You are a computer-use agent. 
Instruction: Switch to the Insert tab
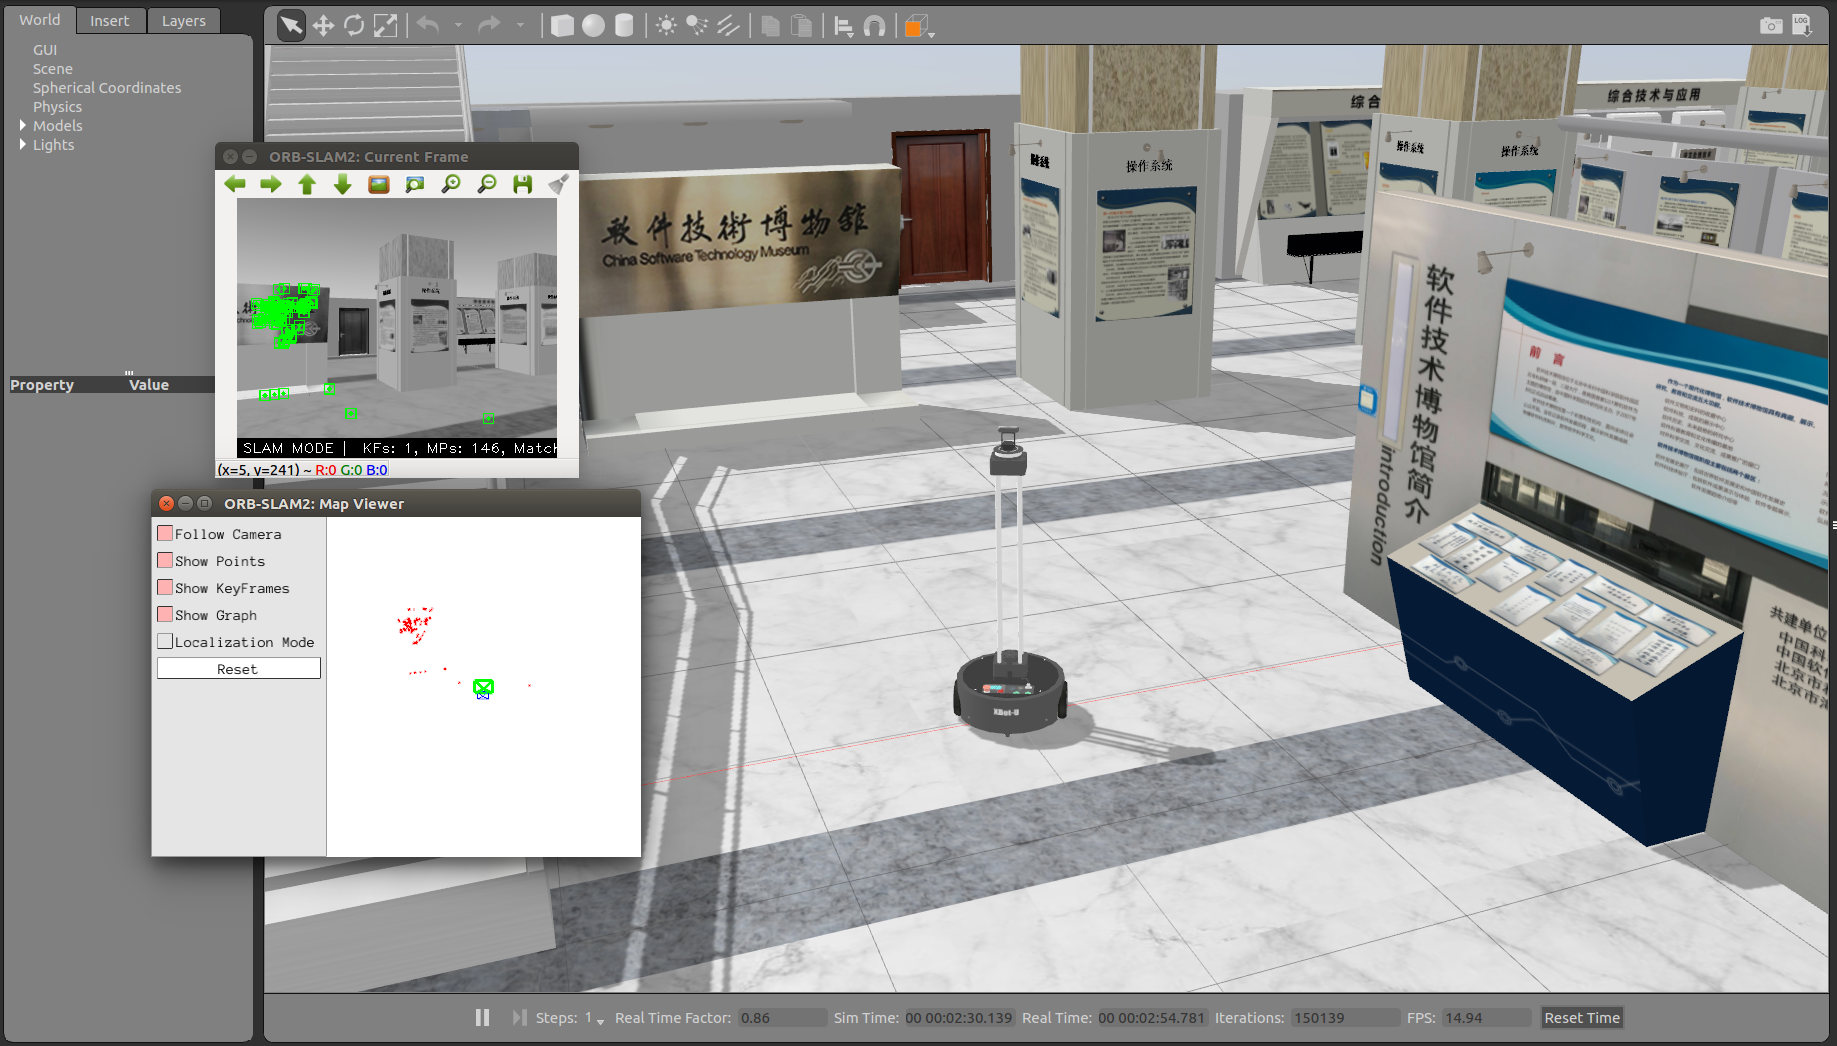click(110, 19)
